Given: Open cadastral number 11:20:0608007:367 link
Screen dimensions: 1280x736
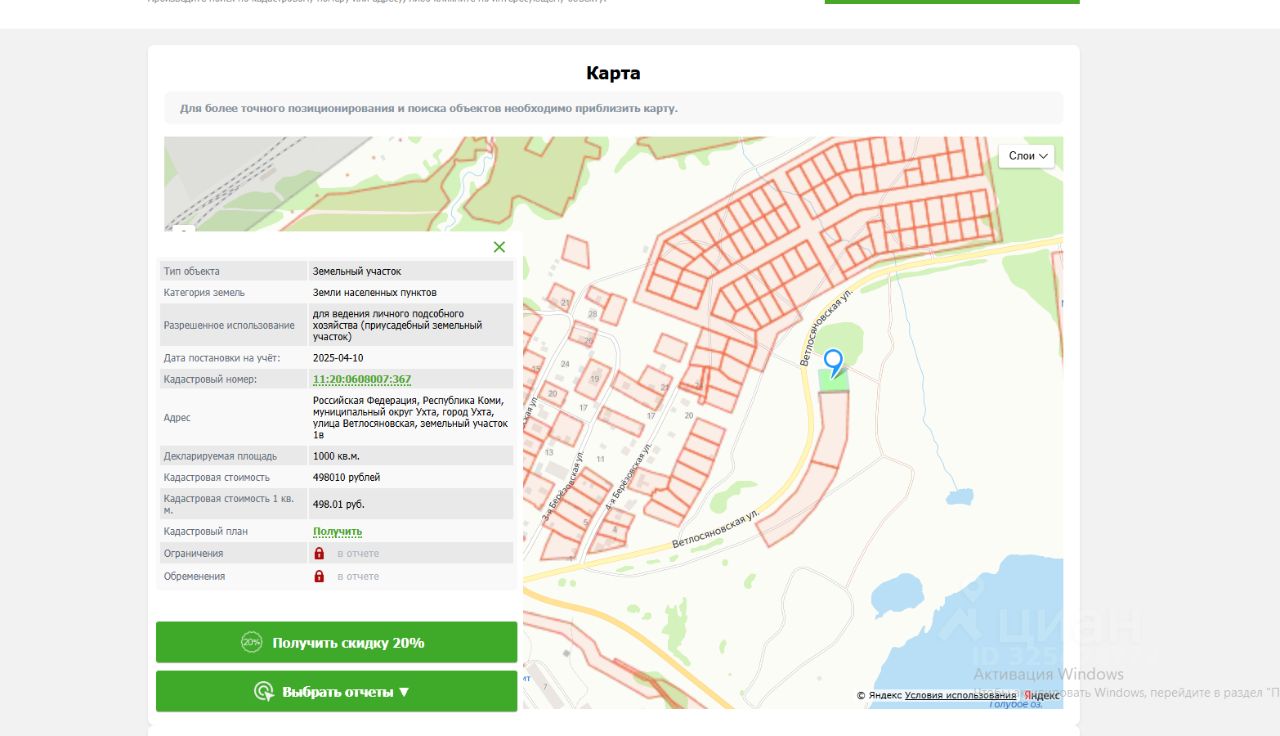Looking at the screenshot, I should tap(362, 379).
